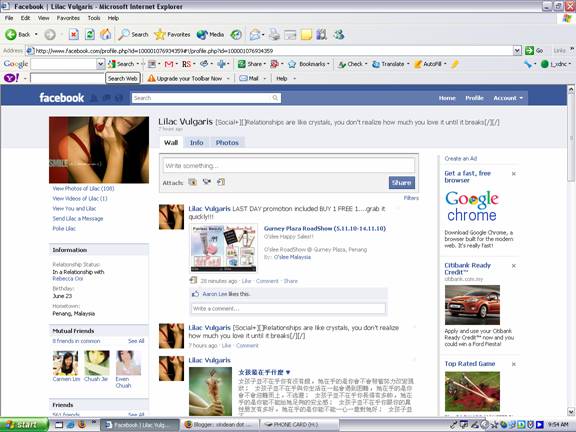Open Yahoo toolbar Mail icon

pos(249,78)
